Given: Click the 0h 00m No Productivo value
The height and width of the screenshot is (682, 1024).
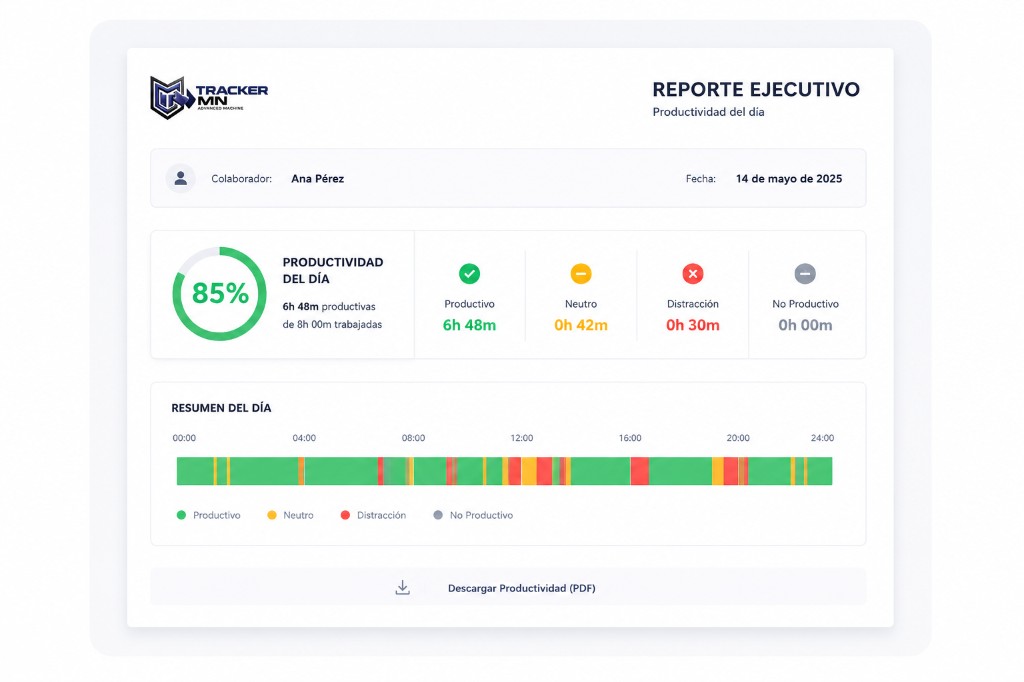Looking at the screenshot, I should [805, 325].
